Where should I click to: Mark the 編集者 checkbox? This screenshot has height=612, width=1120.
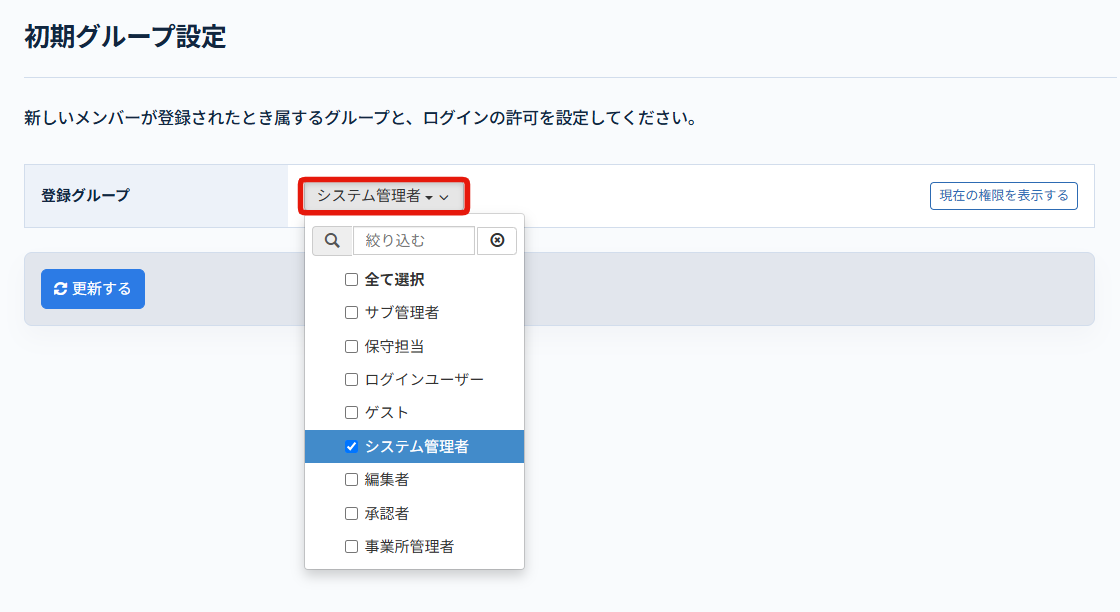351,480
